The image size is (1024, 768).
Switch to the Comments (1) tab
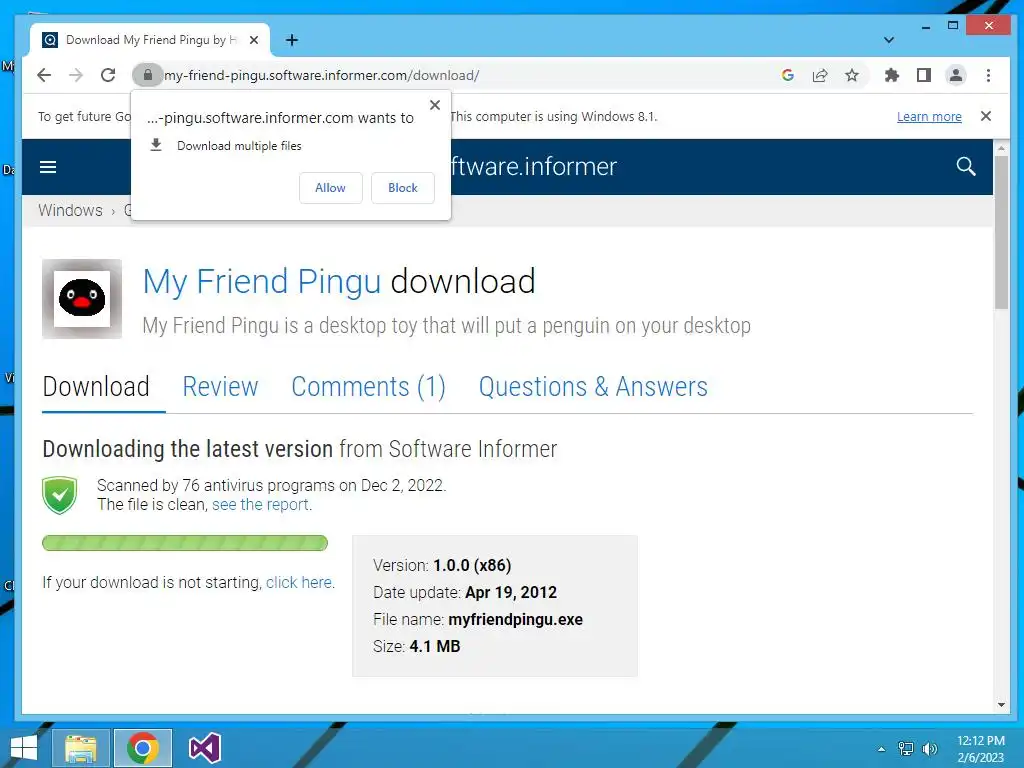(x=368, y=387)
